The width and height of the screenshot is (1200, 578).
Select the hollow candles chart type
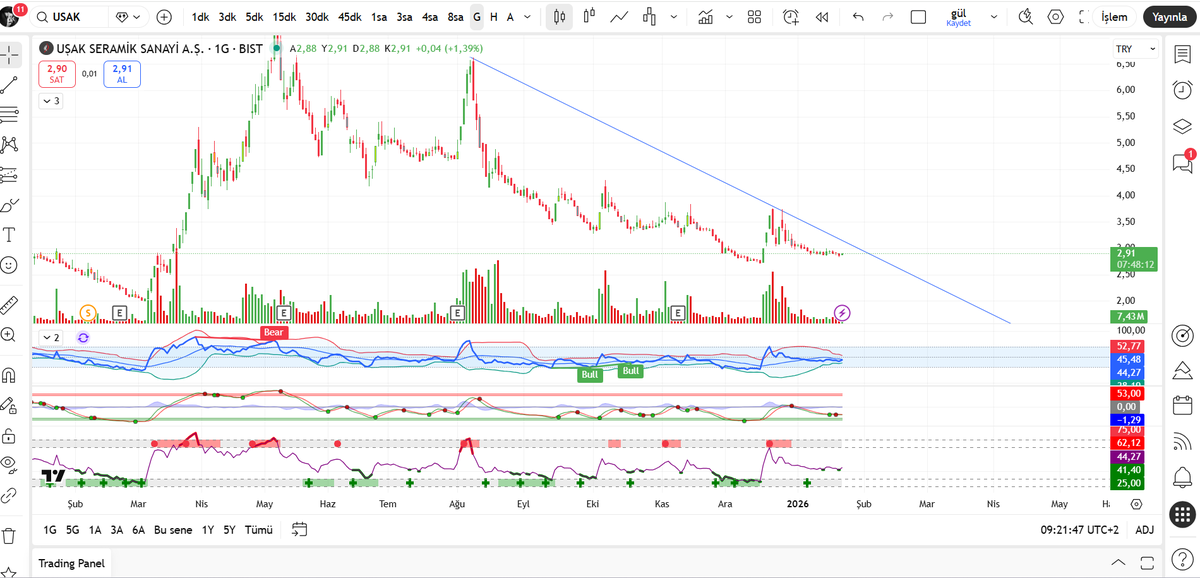click(589, 17)
